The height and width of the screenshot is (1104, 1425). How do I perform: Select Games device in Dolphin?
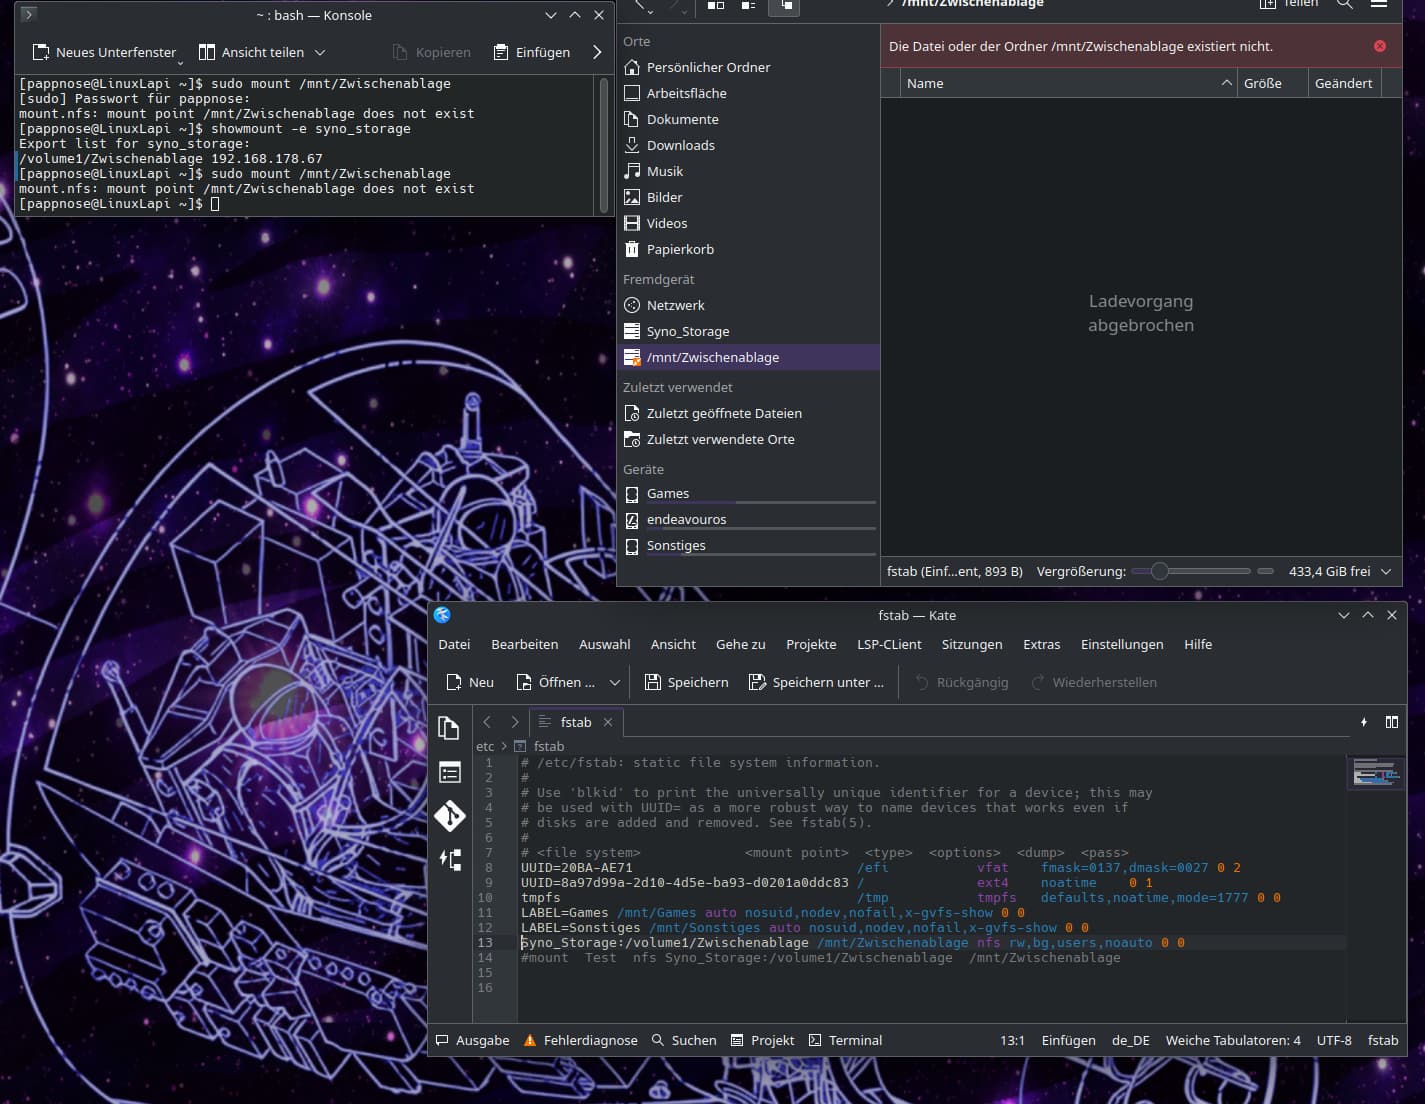click(748, 494)
